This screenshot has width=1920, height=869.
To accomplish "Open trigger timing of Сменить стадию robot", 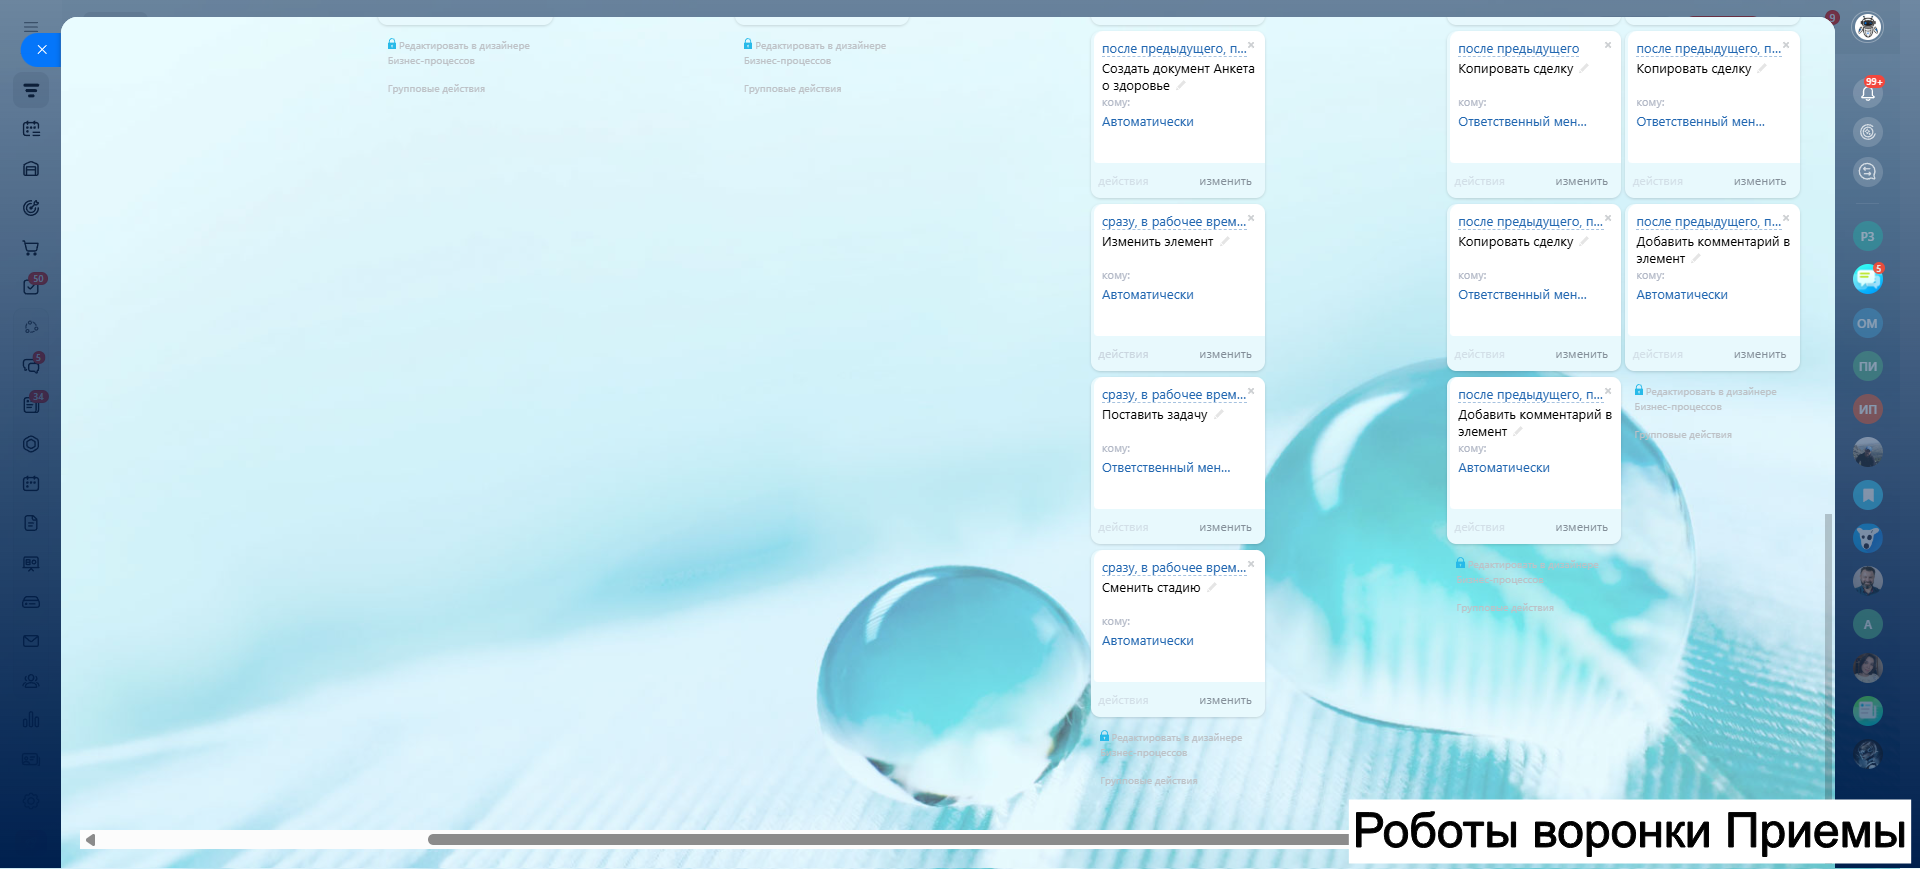I will (1174, 568).
